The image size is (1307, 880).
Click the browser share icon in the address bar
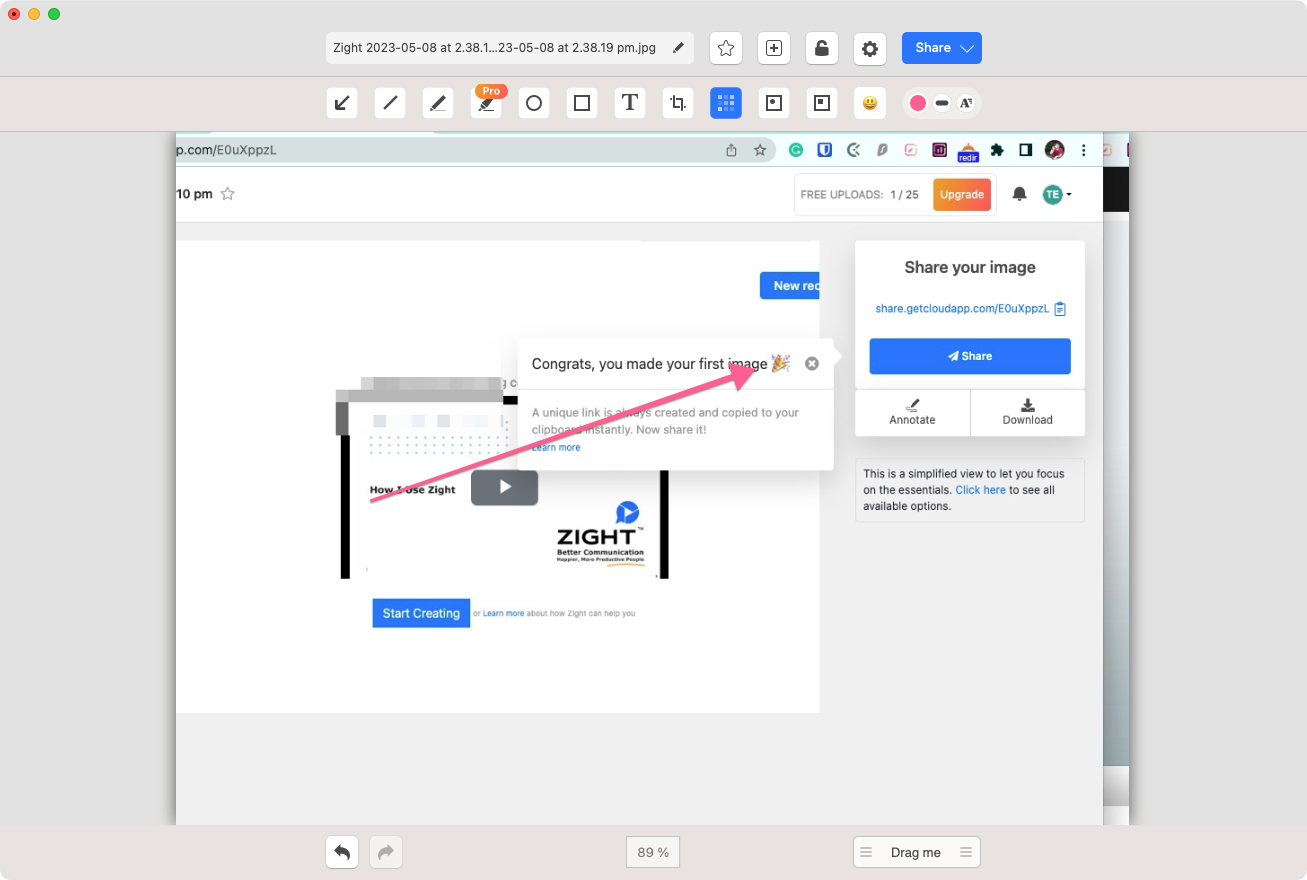pyautogui.click(x=732, y=150)
